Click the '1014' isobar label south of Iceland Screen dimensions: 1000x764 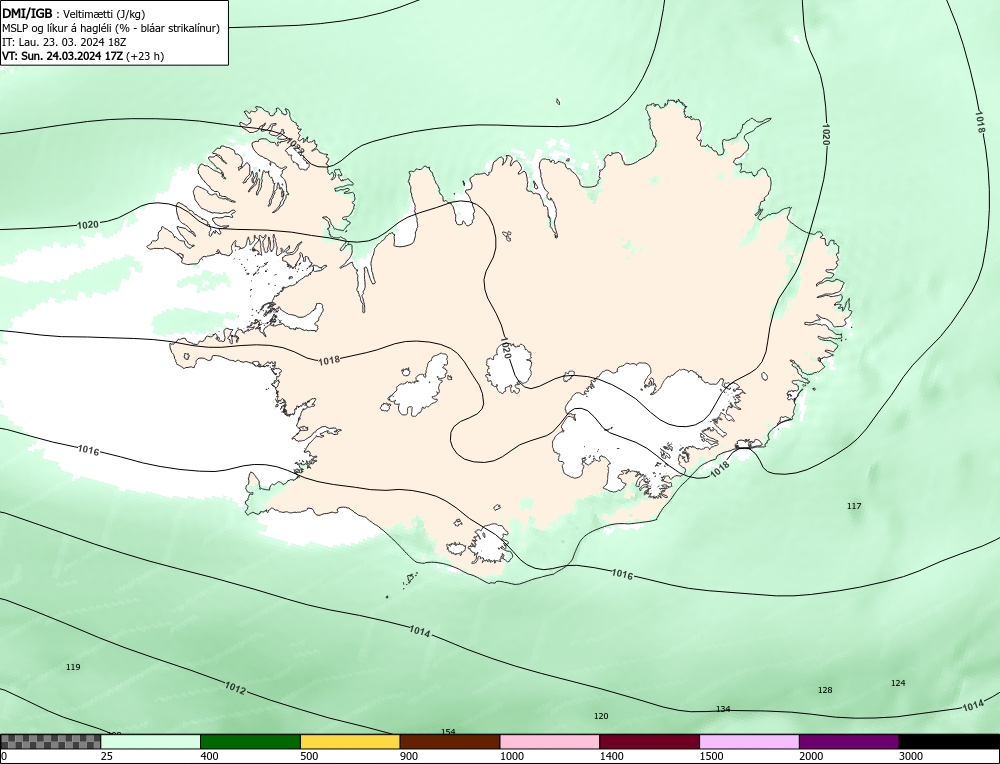420,631
